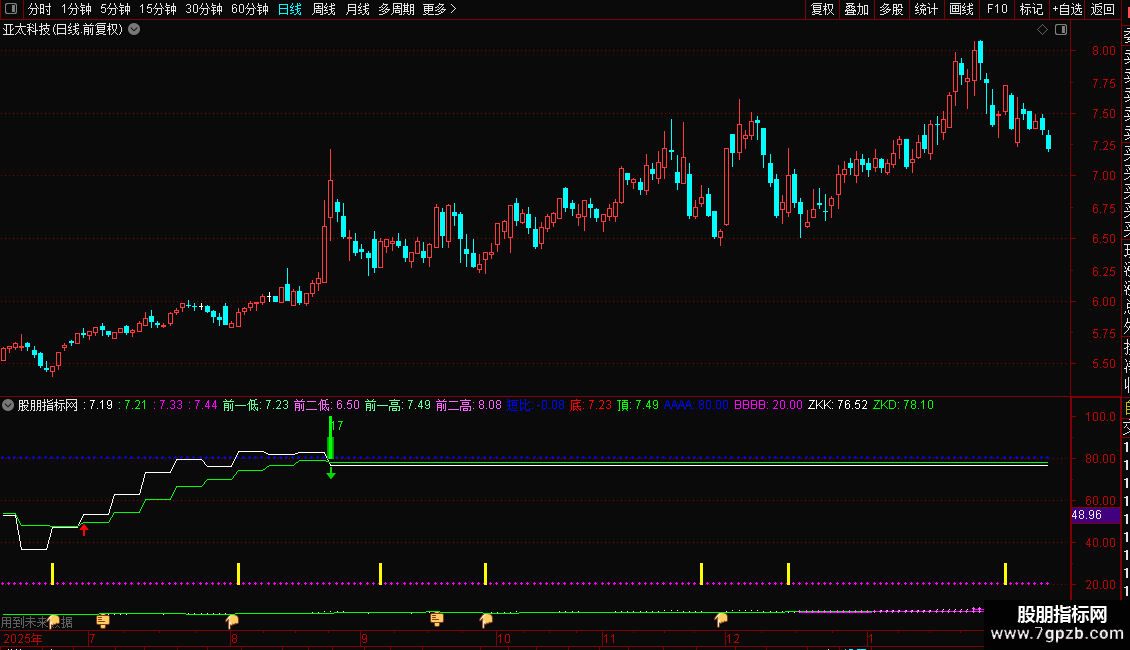The width and height of the screenshot is (1130, 650).
Task: Click the ZKD: 78.10 indicator value
Action: (x=903, y=405)
